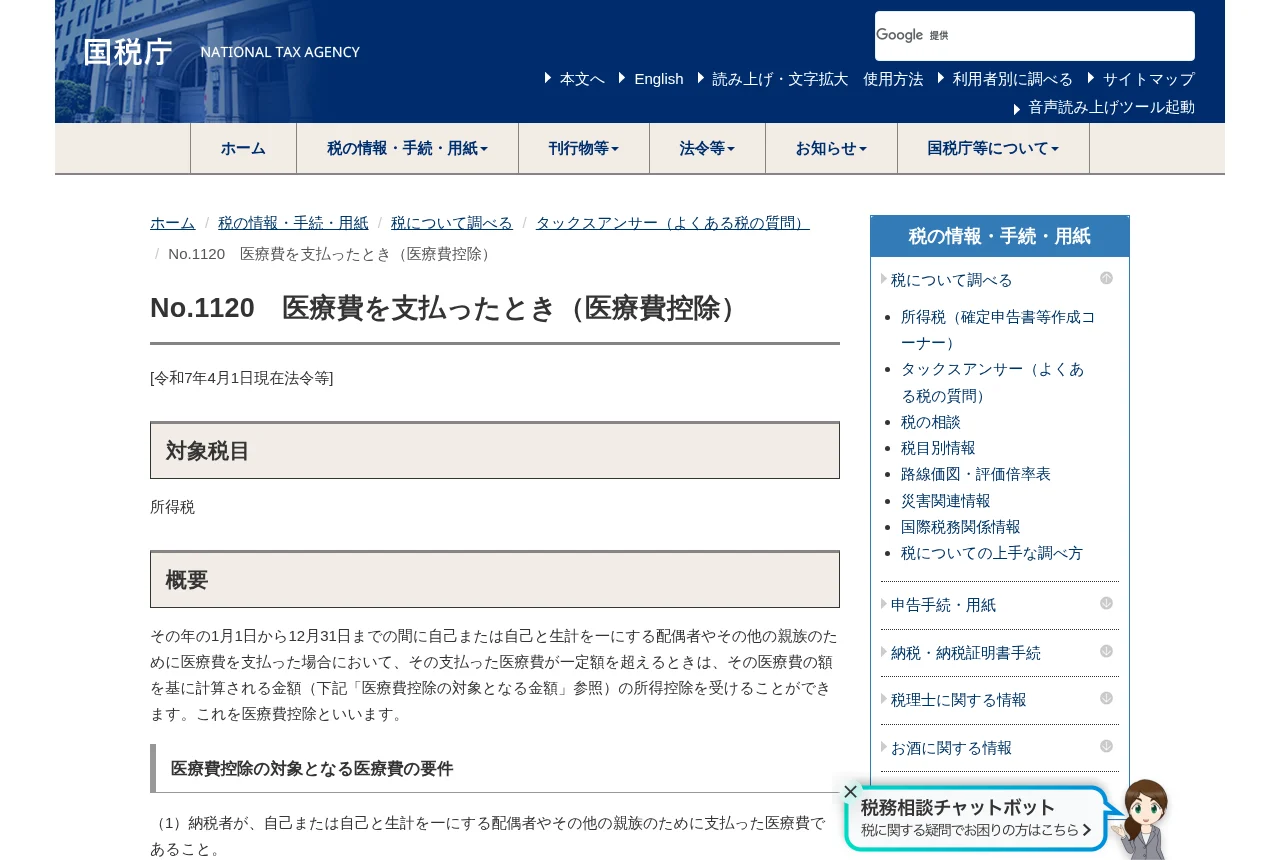Open sidebar 税について調べる entry

tap(952, 280)
